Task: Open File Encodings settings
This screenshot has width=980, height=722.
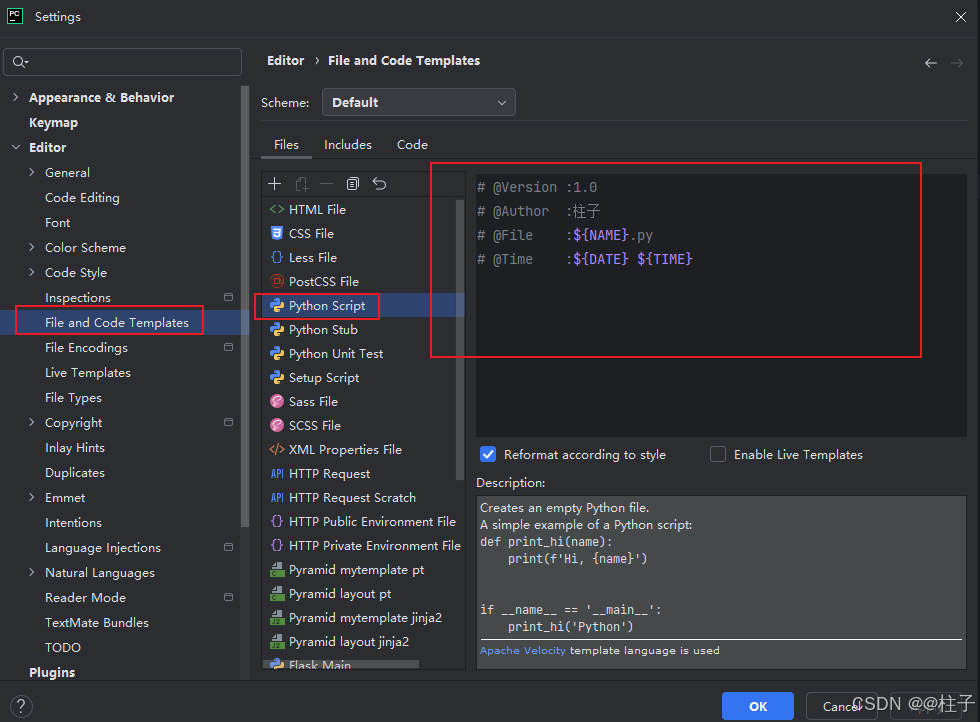Action: [x=86, y=348]
